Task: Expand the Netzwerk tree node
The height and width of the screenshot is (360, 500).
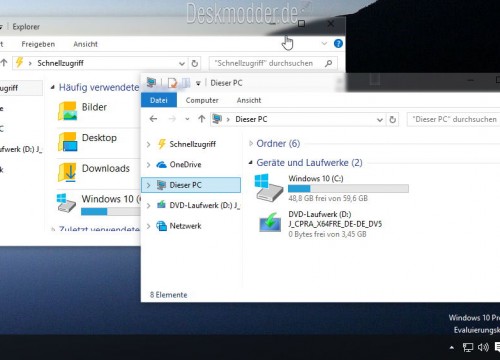Action: click(148, 226)
